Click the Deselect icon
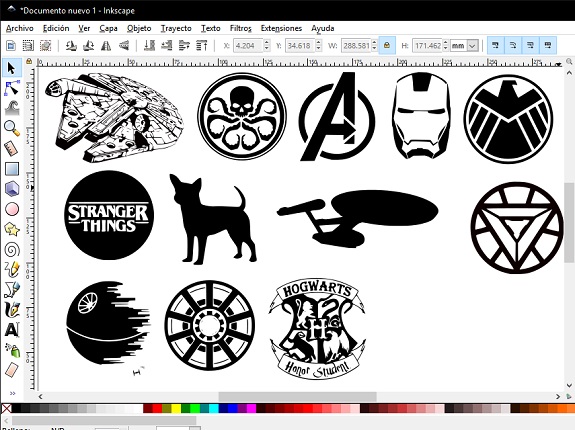Image resolution: width=575 pixels, height=430 pixels. coord(45,45)
